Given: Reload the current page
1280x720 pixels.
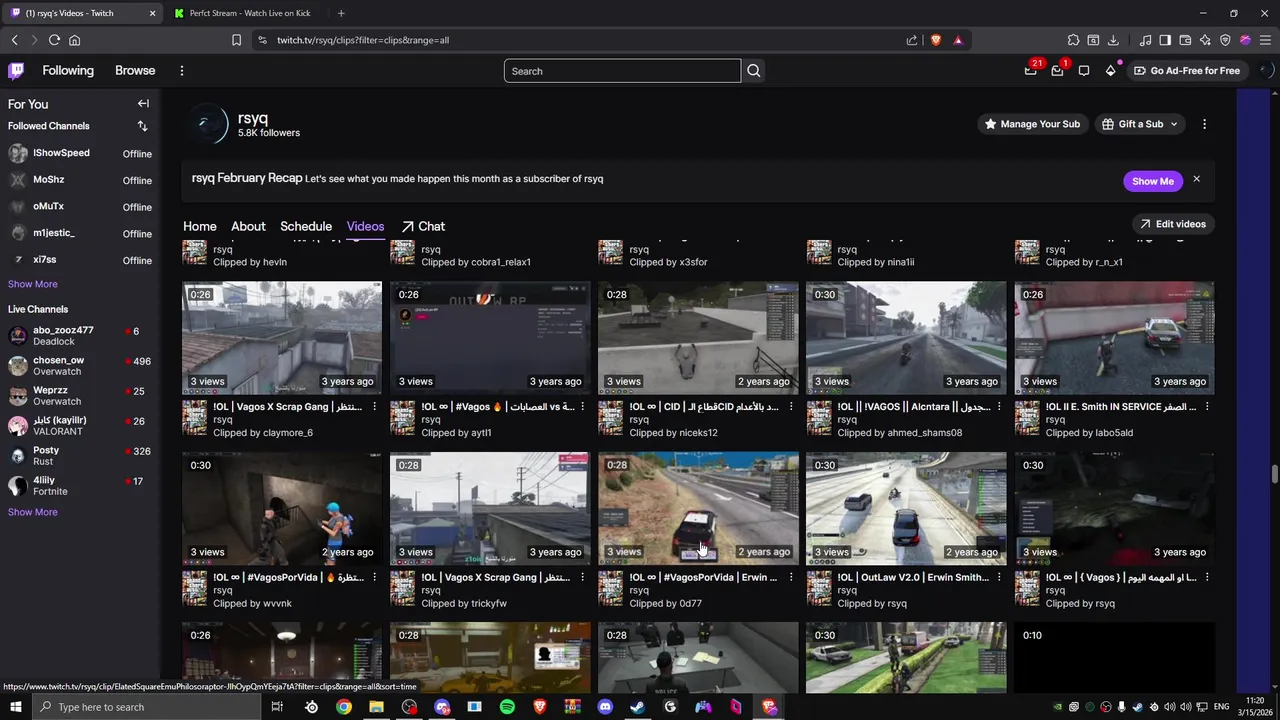Looking at the screenshot, I should point(54,40).
